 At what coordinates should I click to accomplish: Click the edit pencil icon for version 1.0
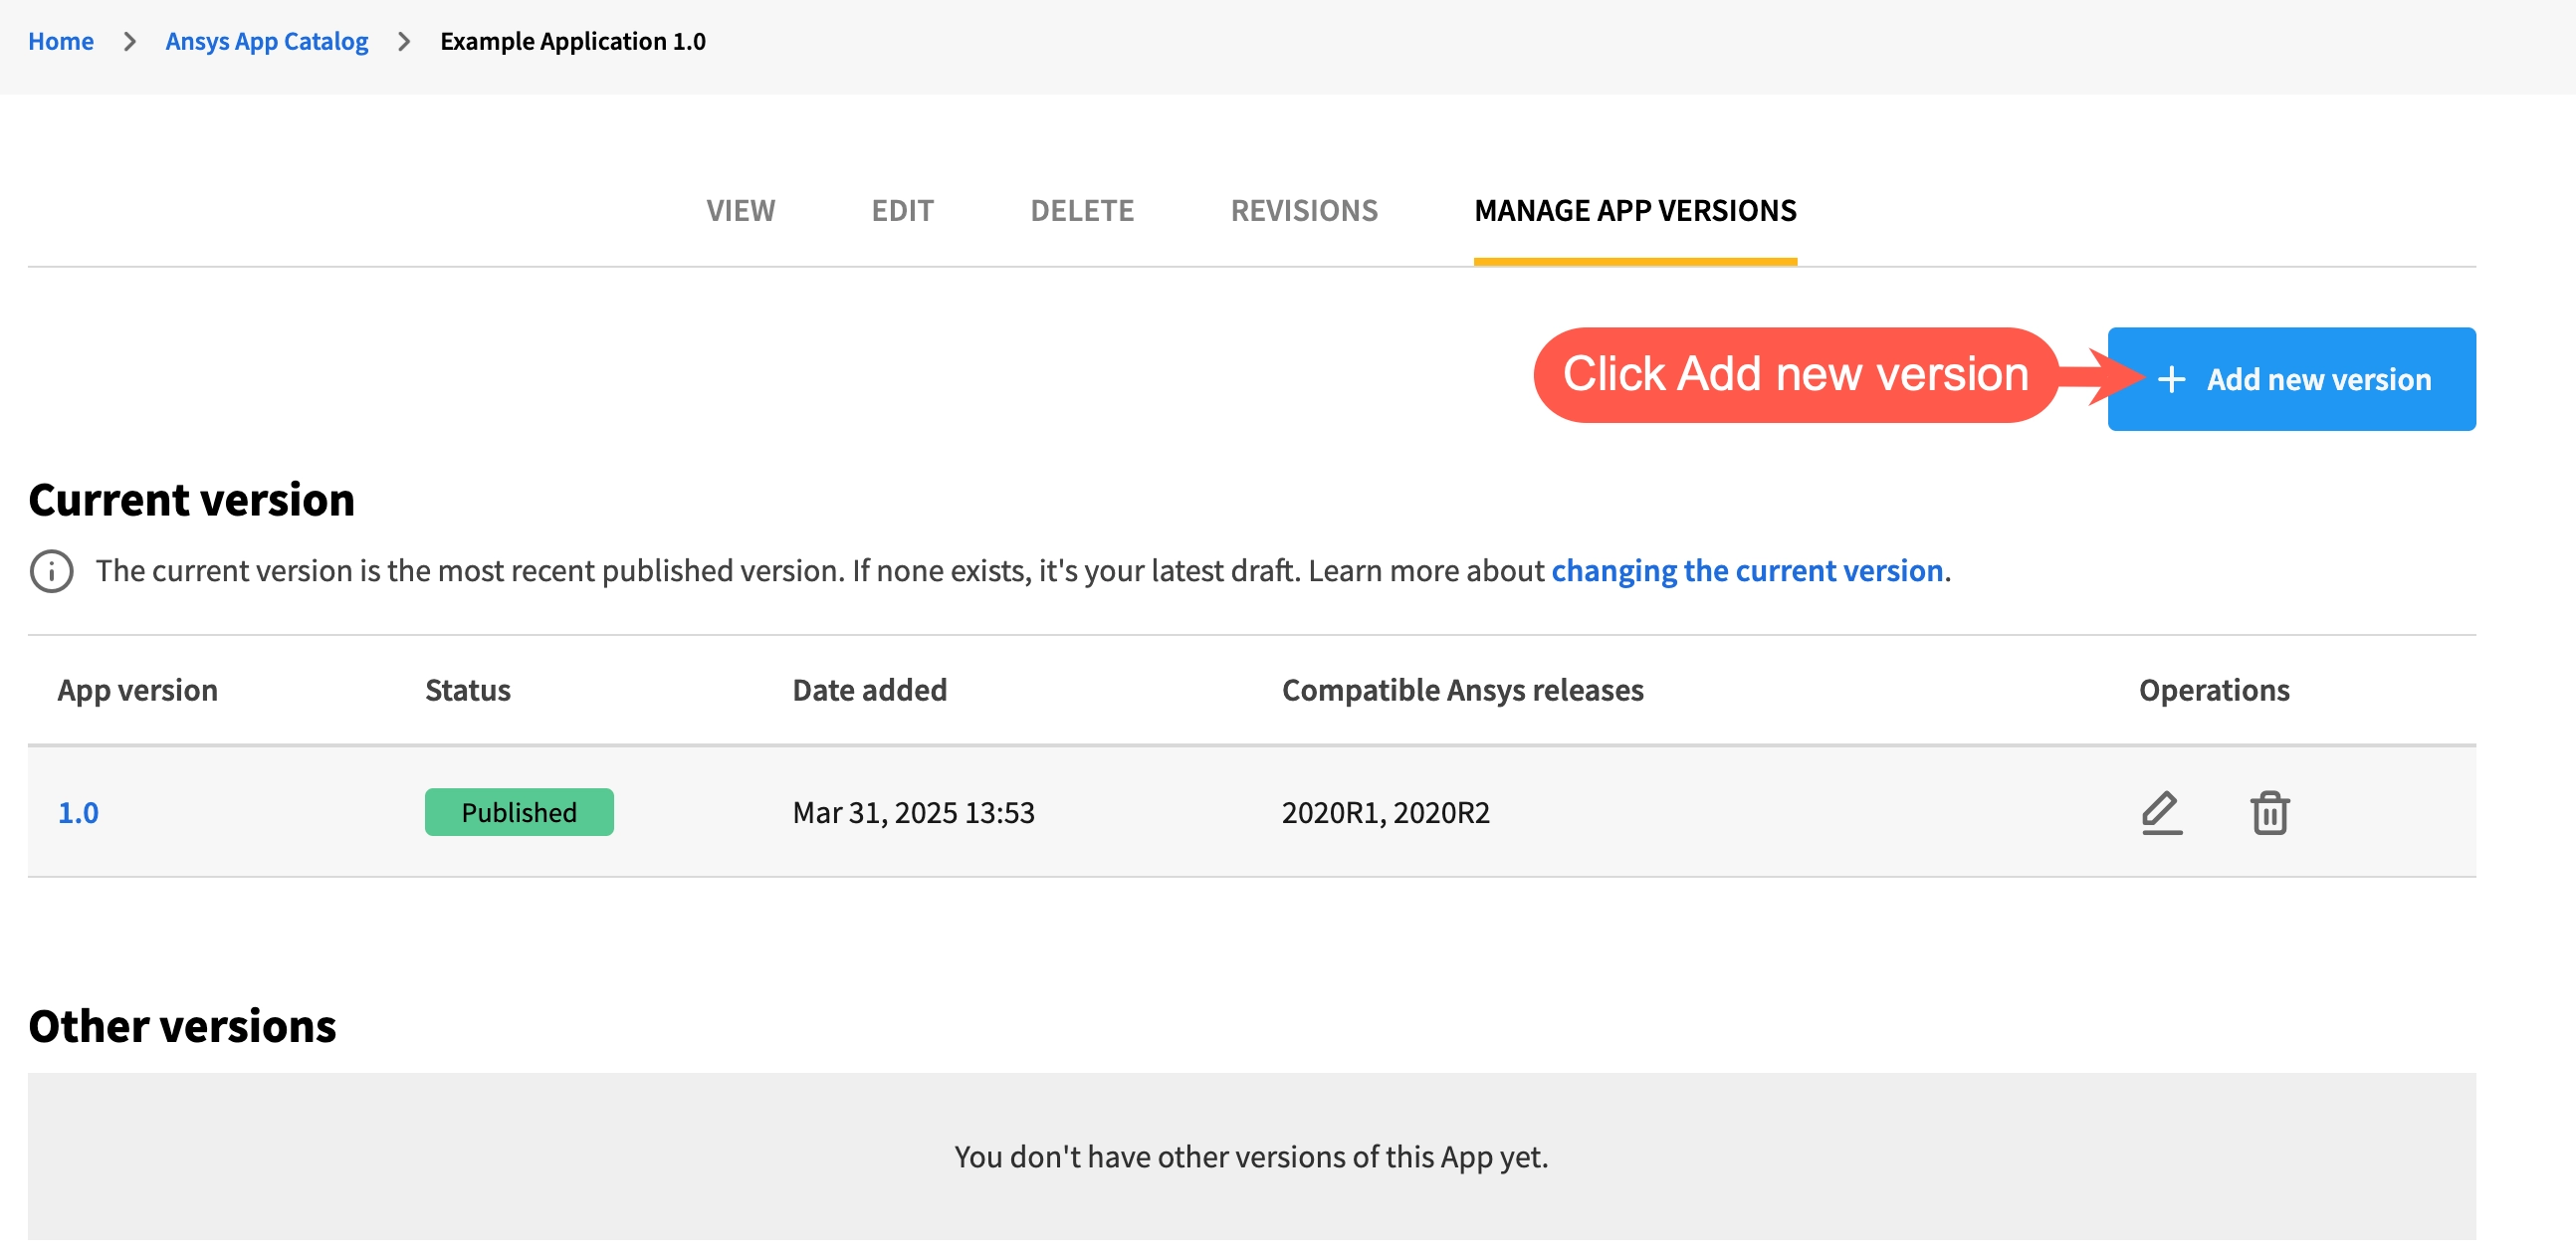[2161, 812]
